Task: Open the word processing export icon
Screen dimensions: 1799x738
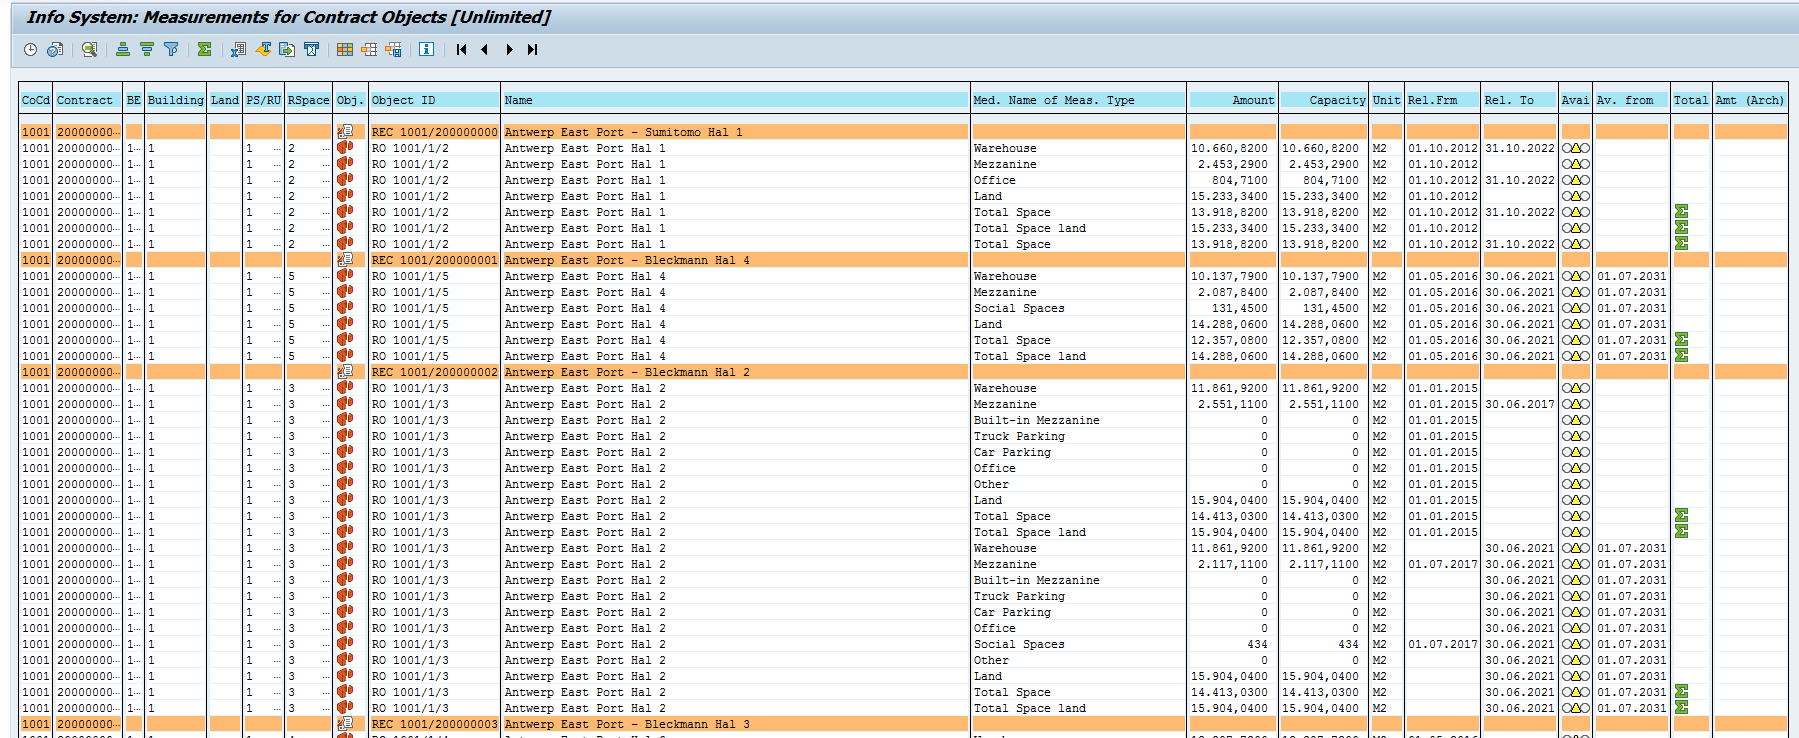Action: click(x=263, y=49)
